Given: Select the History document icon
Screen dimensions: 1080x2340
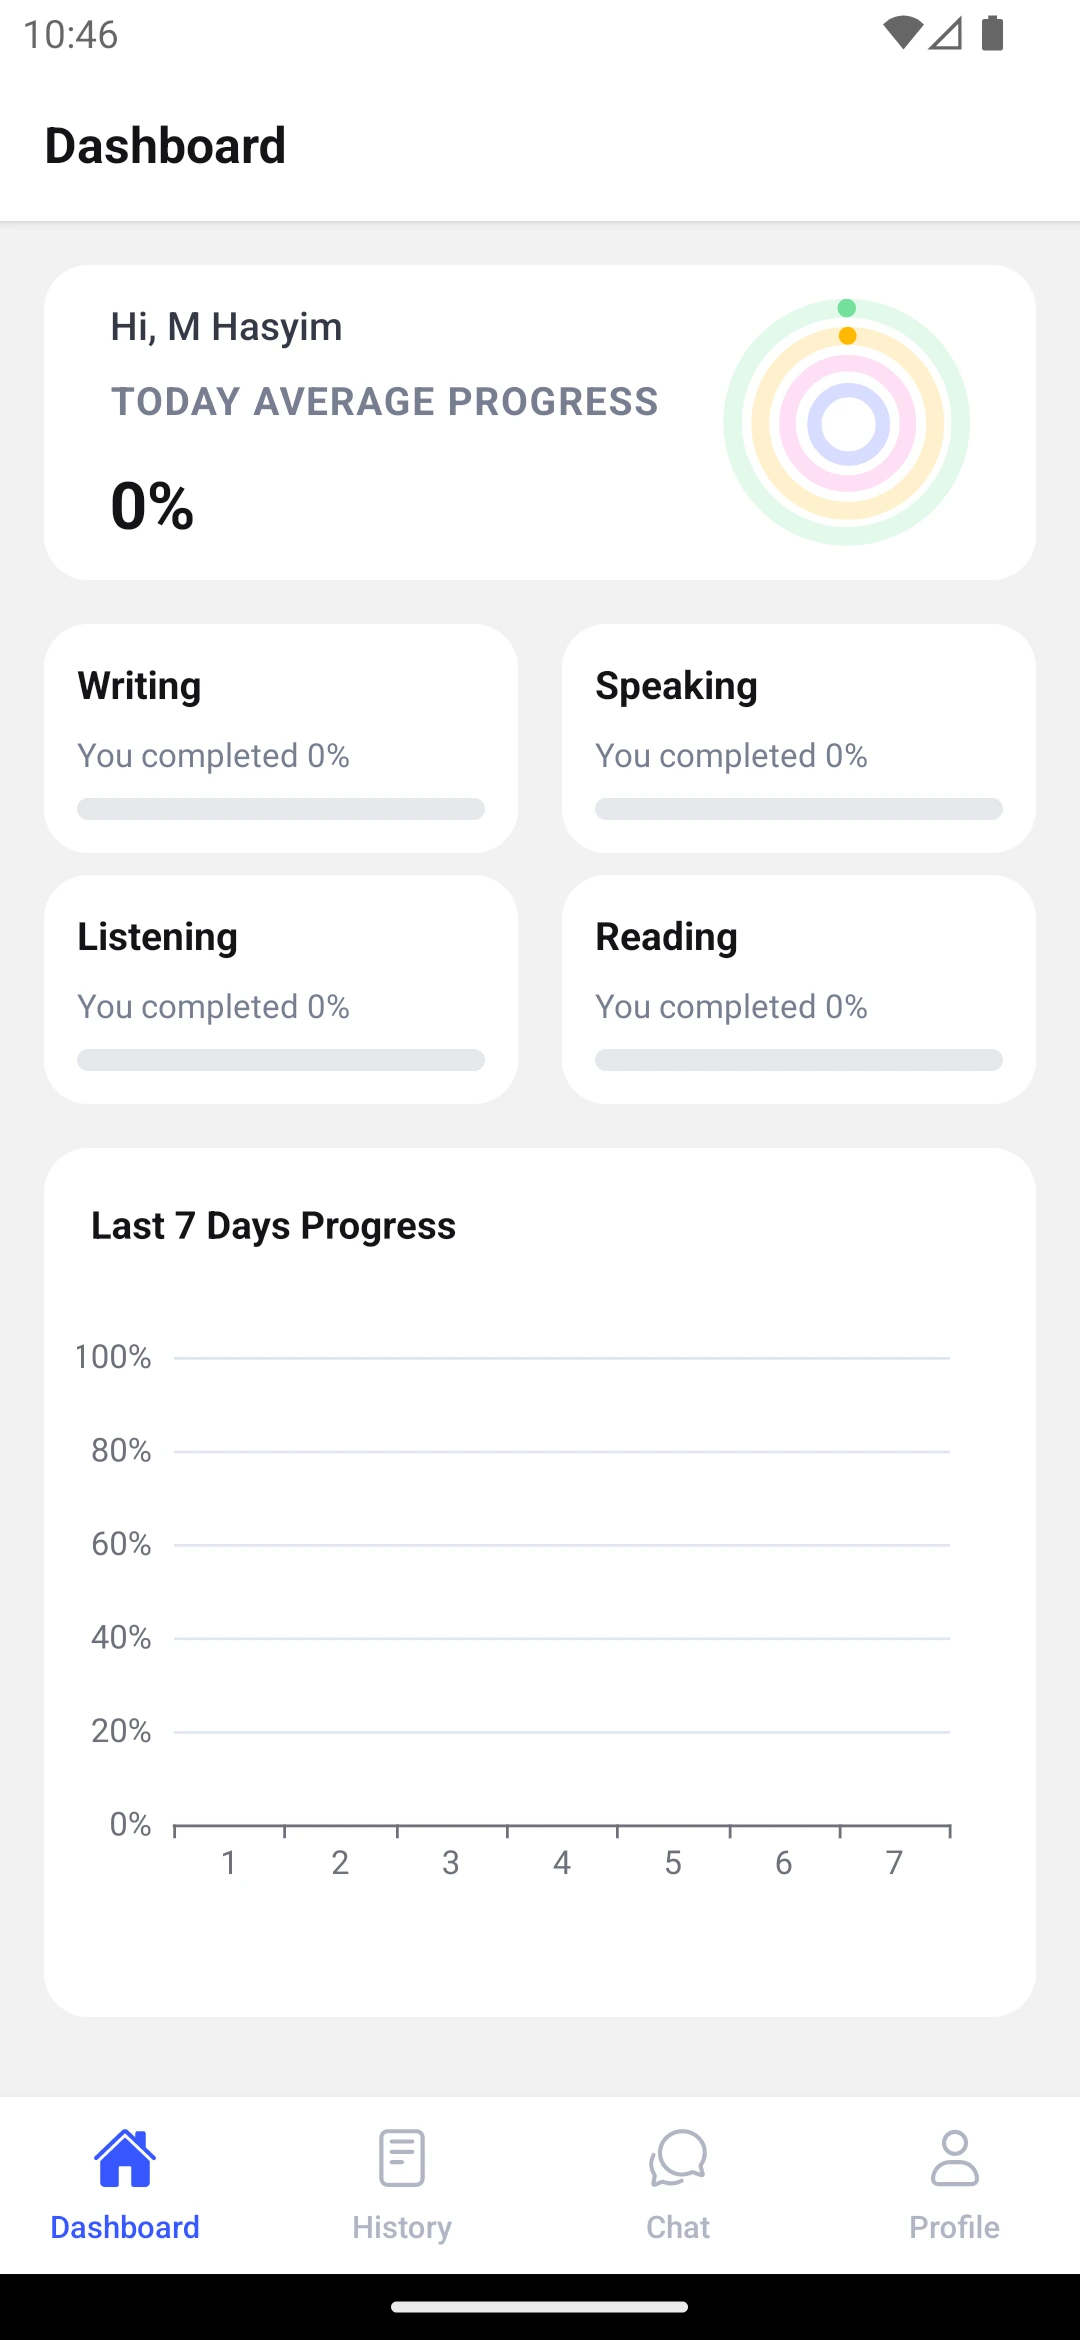Looking at the screenshot, I should pos(401,2157).
